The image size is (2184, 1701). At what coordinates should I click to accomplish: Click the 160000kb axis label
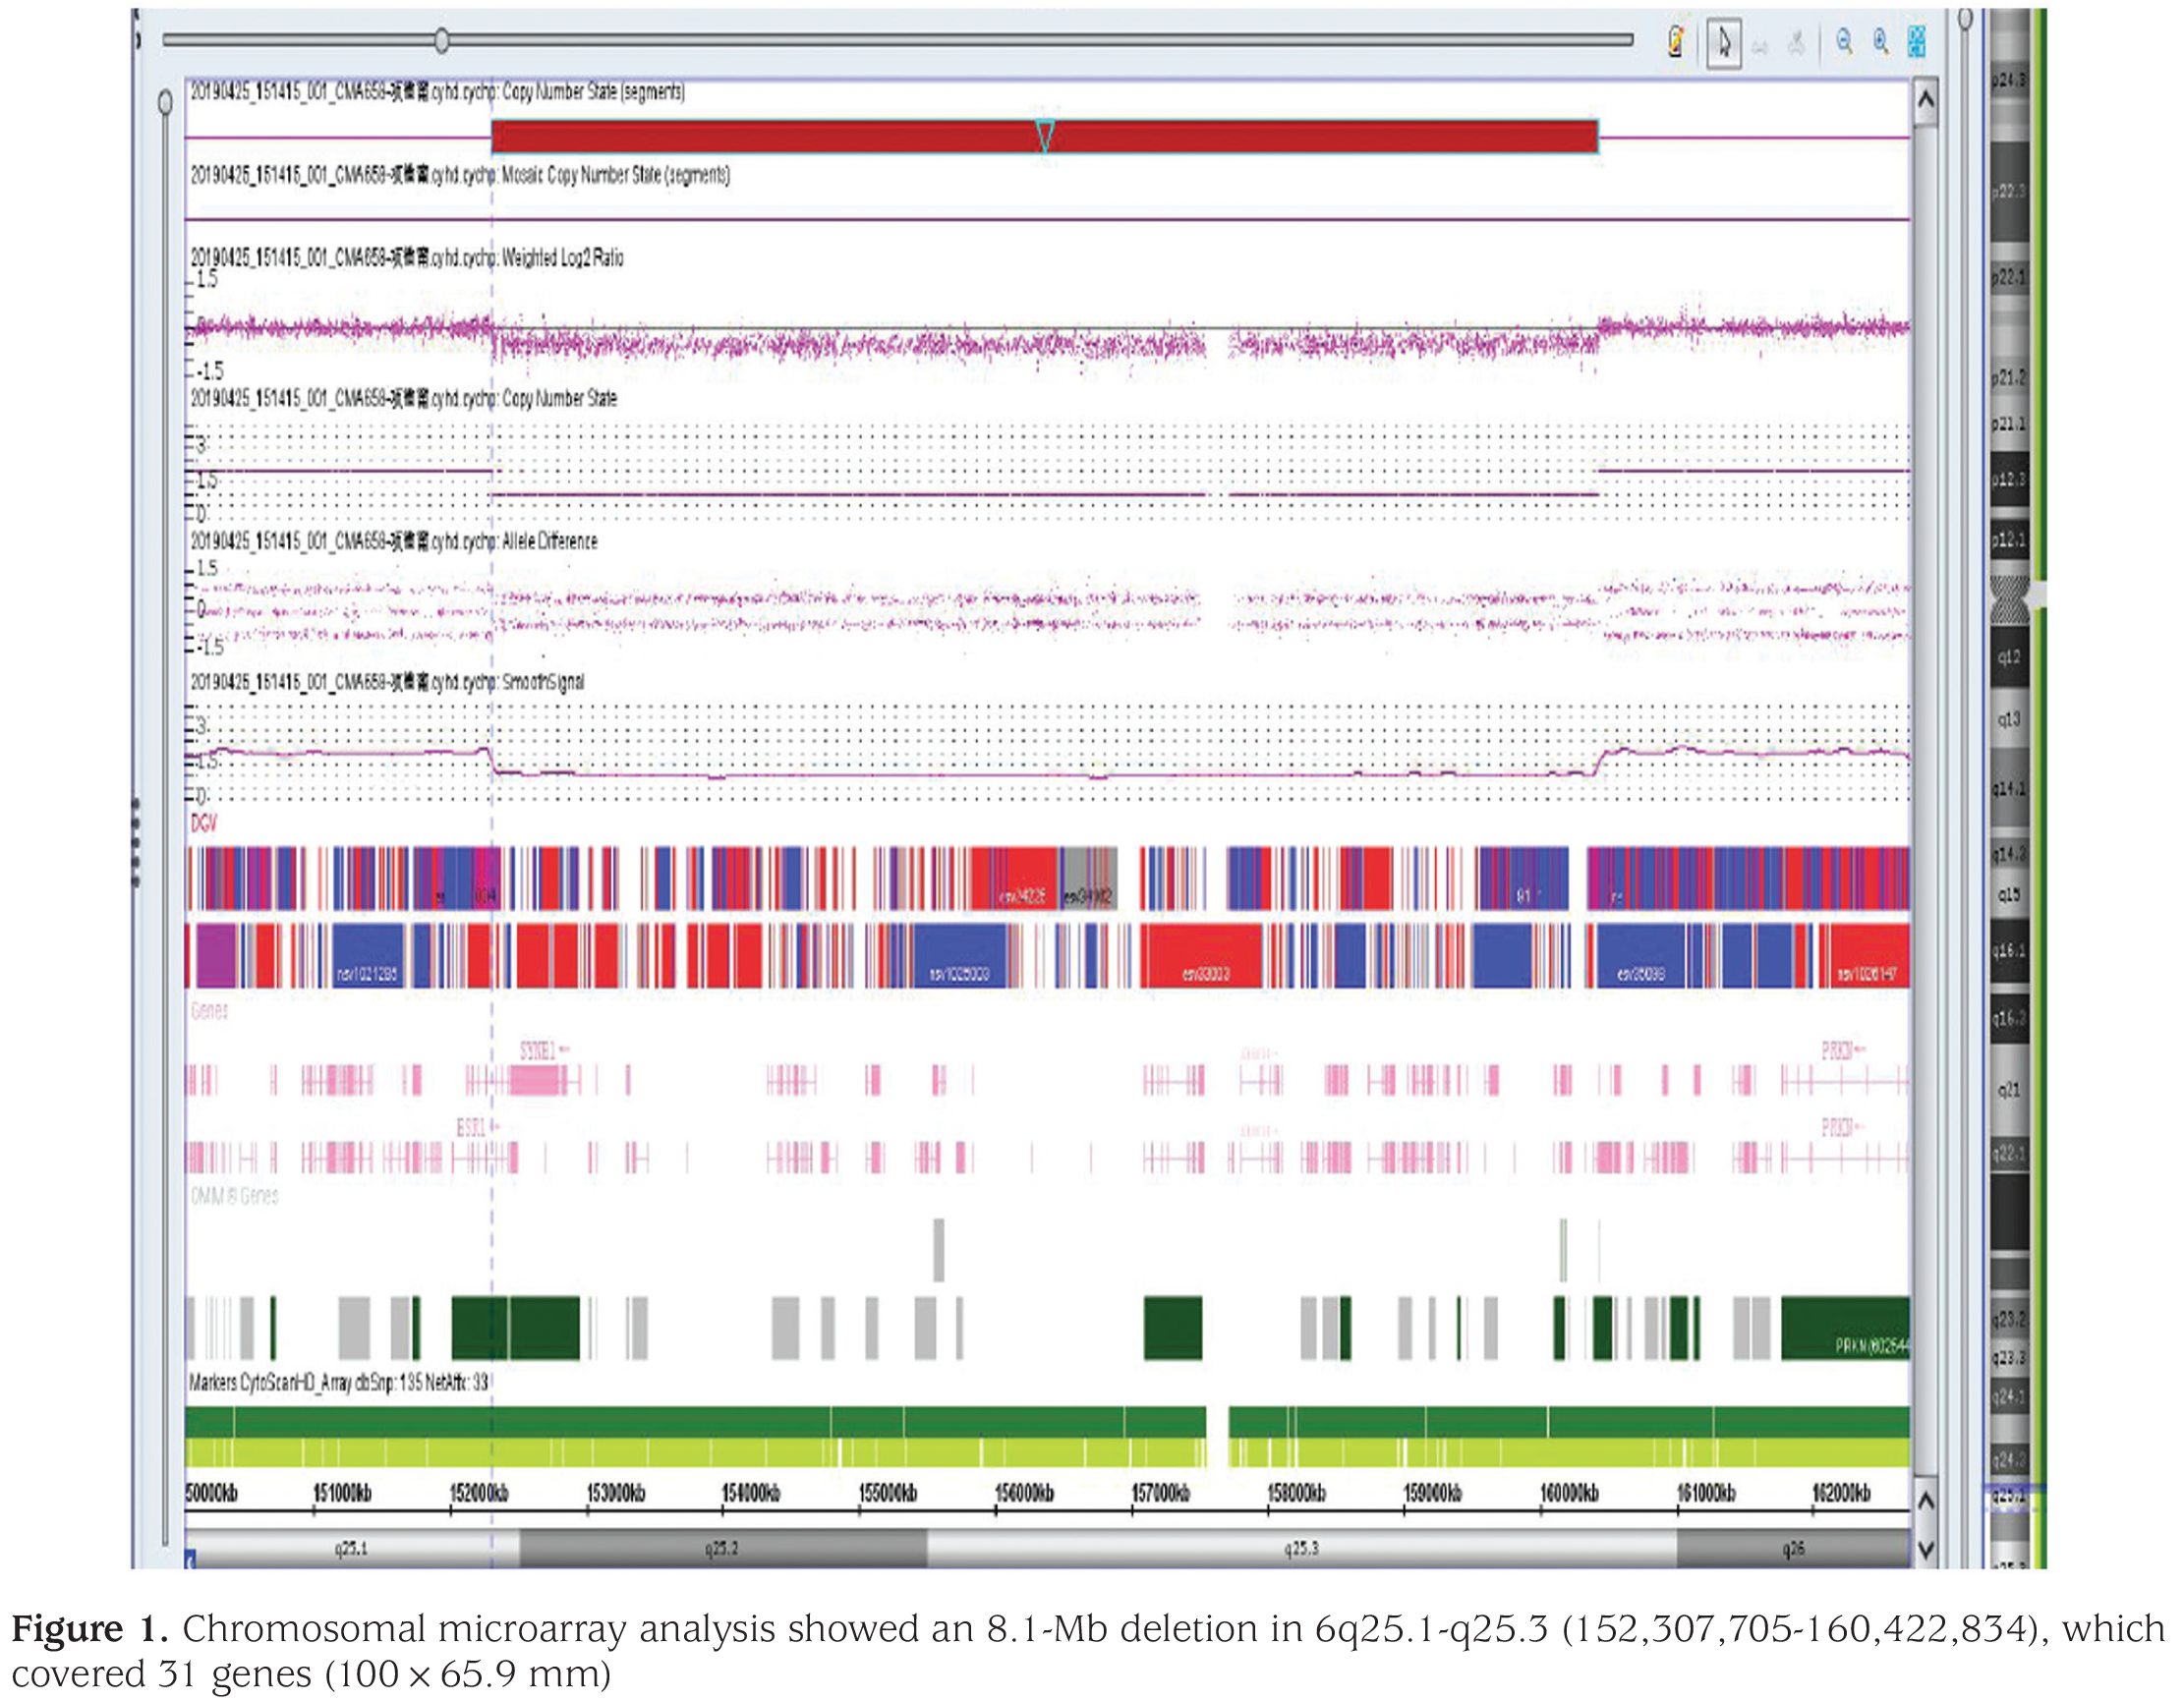point(1568,1493)
